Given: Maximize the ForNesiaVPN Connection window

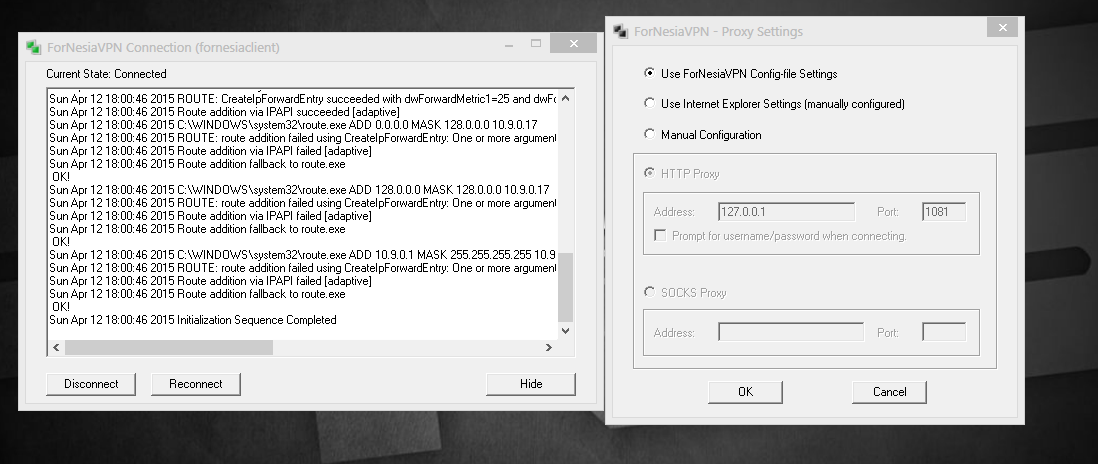Looking at the screenshot, I should point(536,44).
